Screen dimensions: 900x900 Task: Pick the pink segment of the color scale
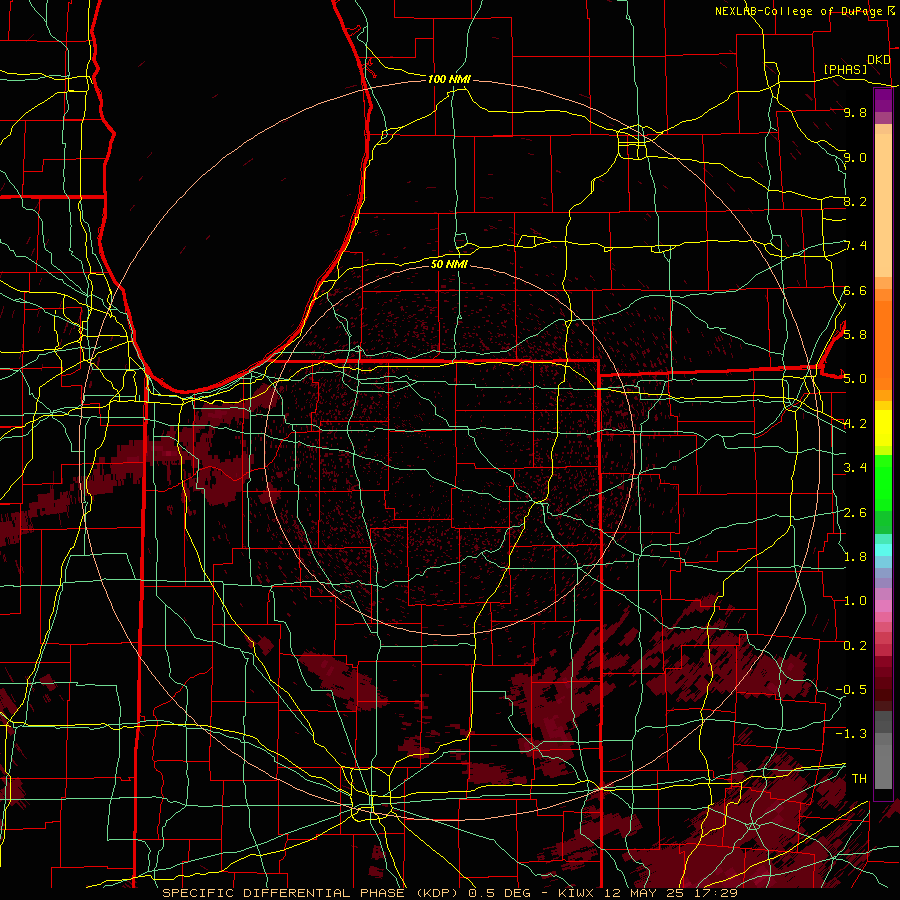tap(883, 606)
